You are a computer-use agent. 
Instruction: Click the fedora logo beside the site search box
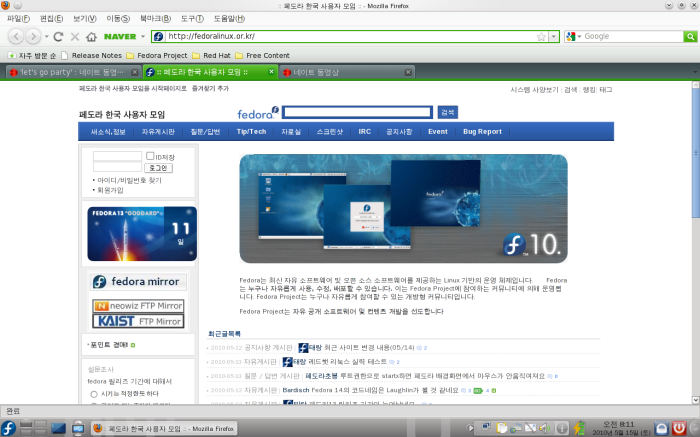(x=258, y=113)
